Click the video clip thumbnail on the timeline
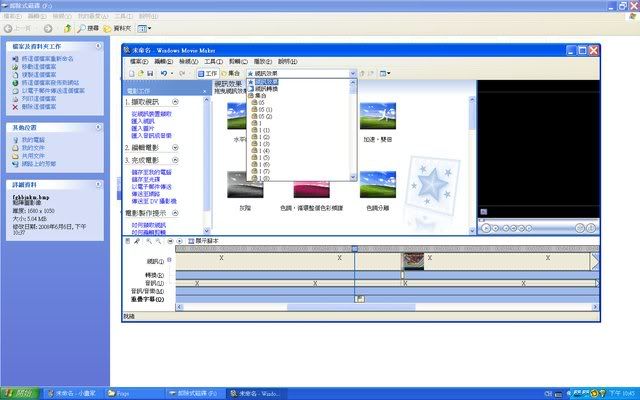Screen dimensions: 640x400 (412, 262)
